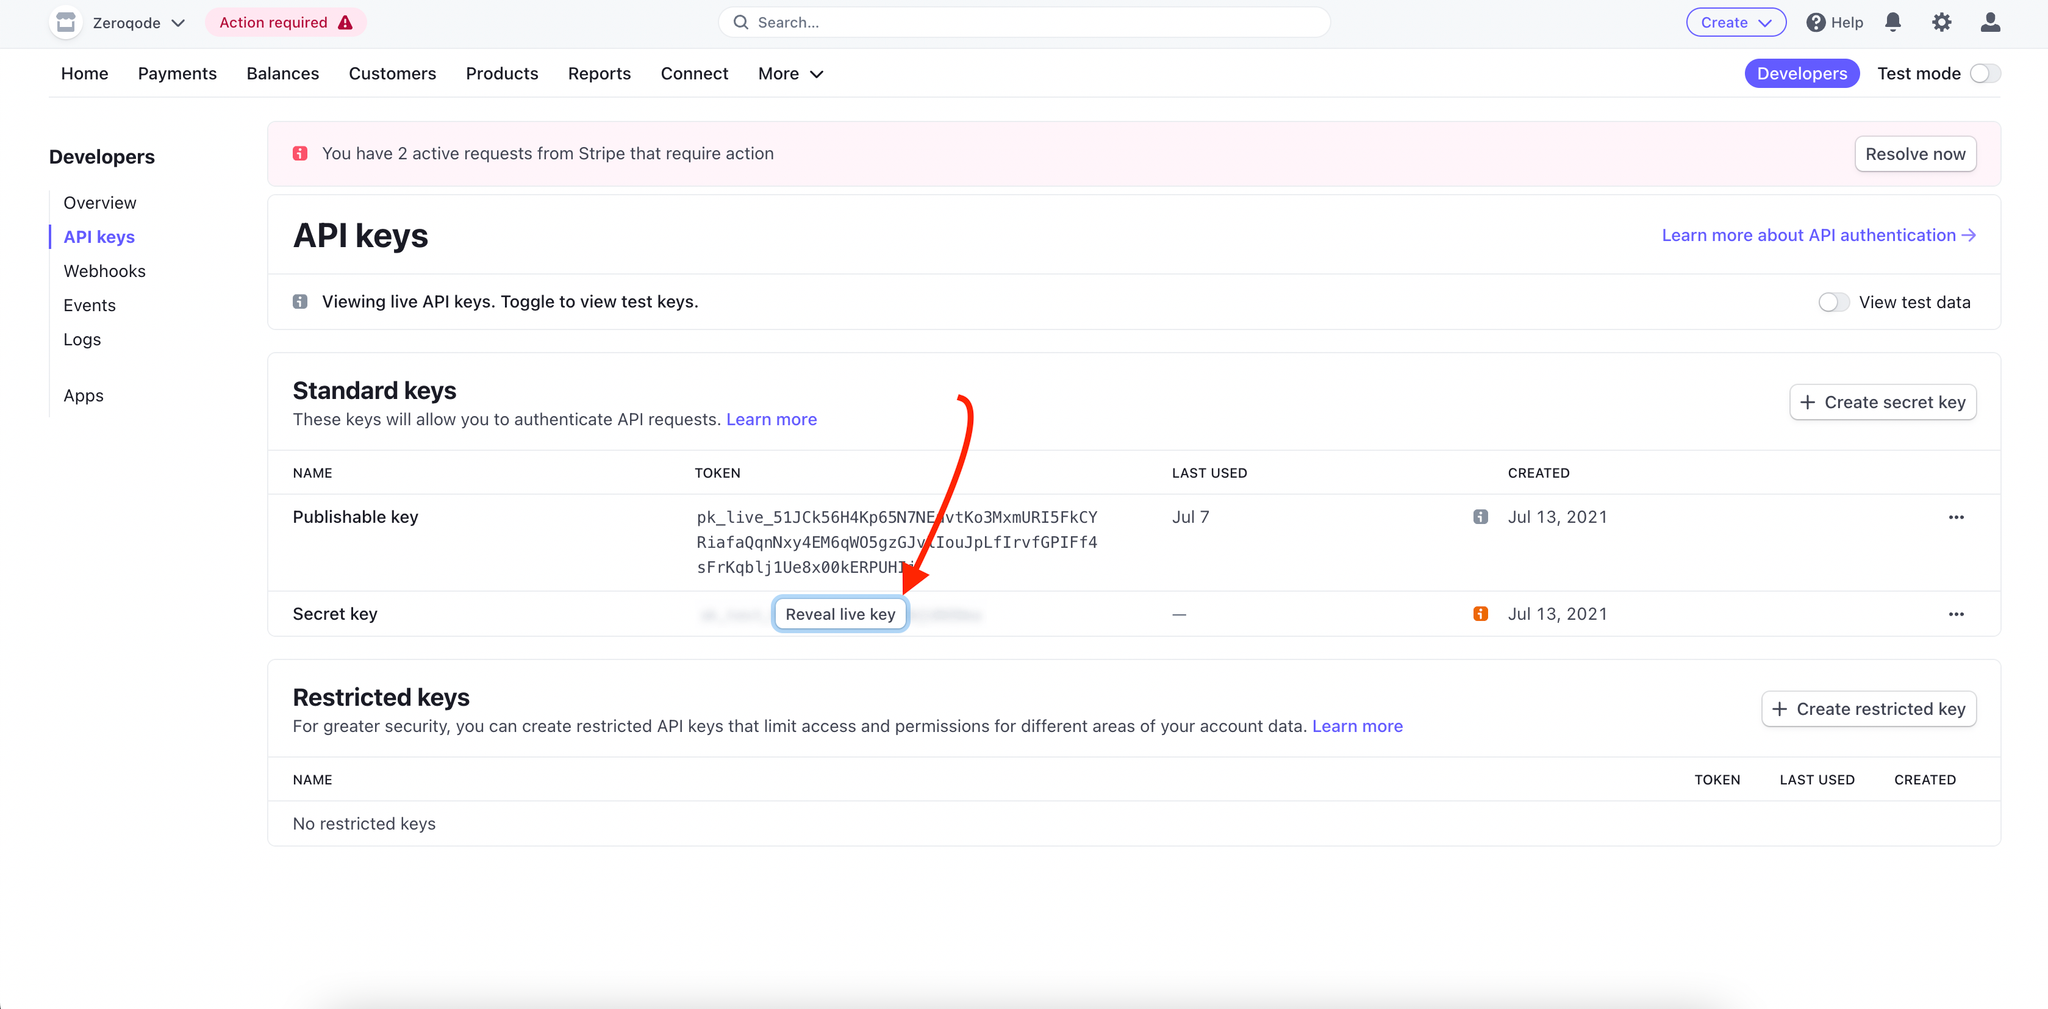
Task: Click the 'Jul 7' last used value
Action: pos(1190,517)
